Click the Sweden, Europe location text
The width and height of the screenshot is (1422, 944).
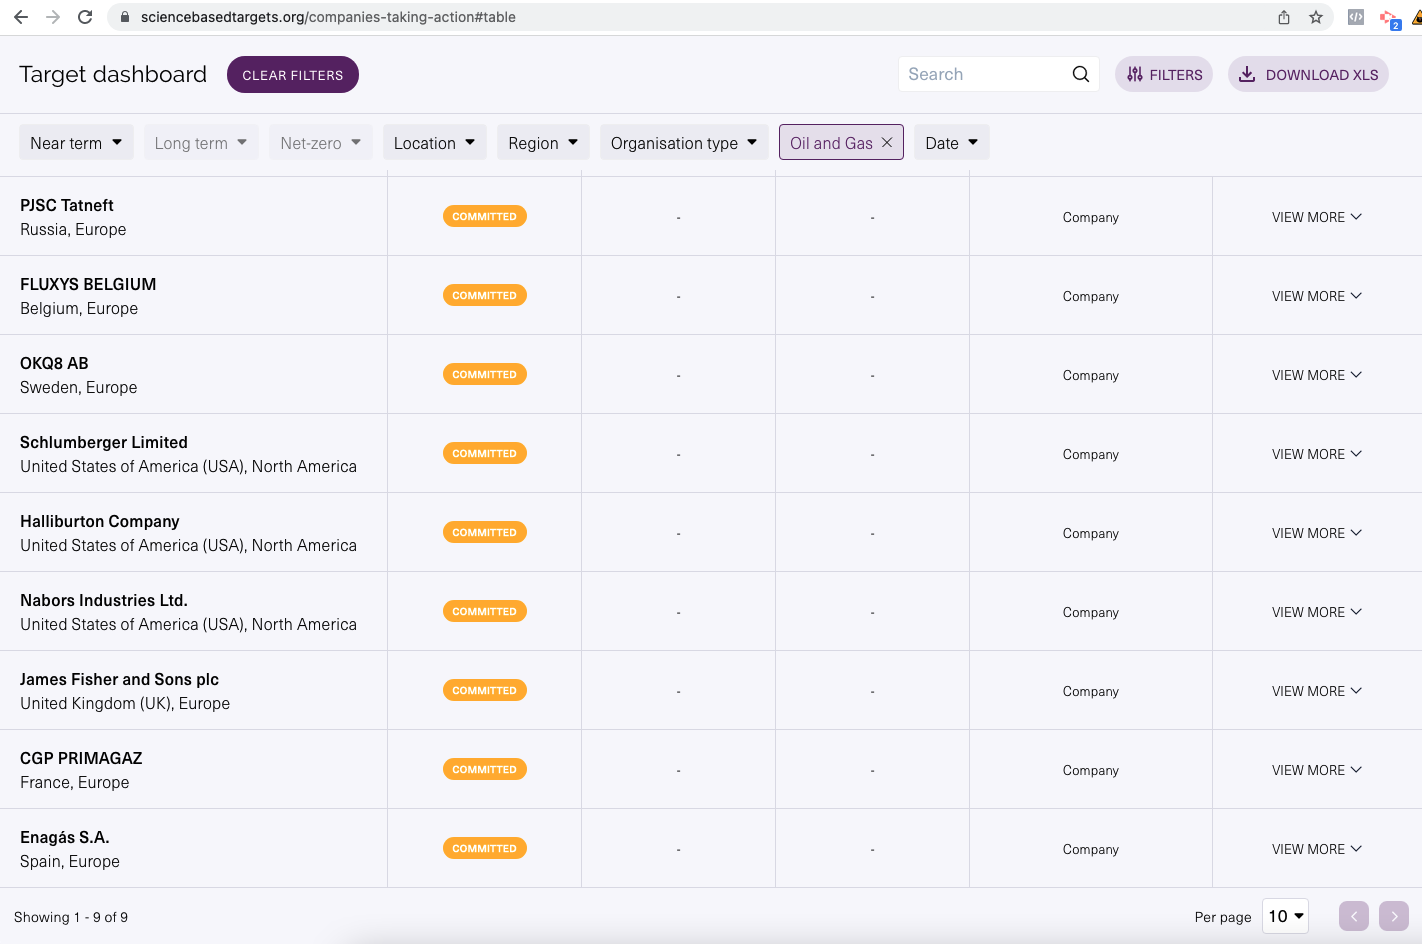(79, 387)
